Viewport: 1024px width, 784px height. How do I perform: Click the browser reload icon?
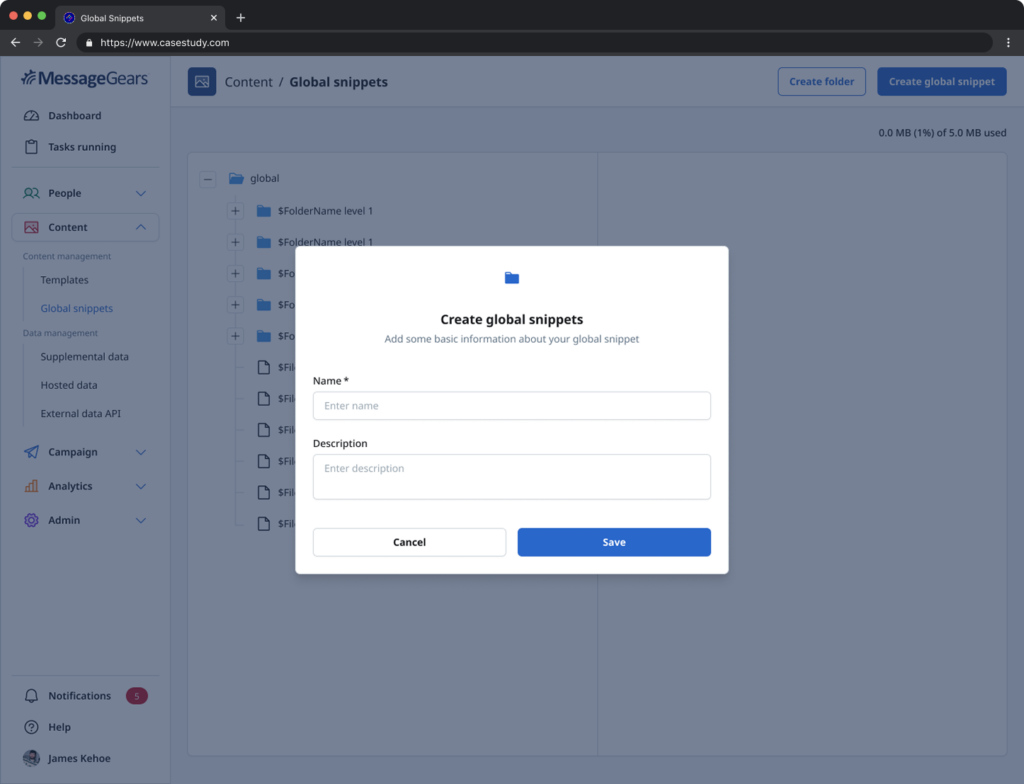click(61, 43)
